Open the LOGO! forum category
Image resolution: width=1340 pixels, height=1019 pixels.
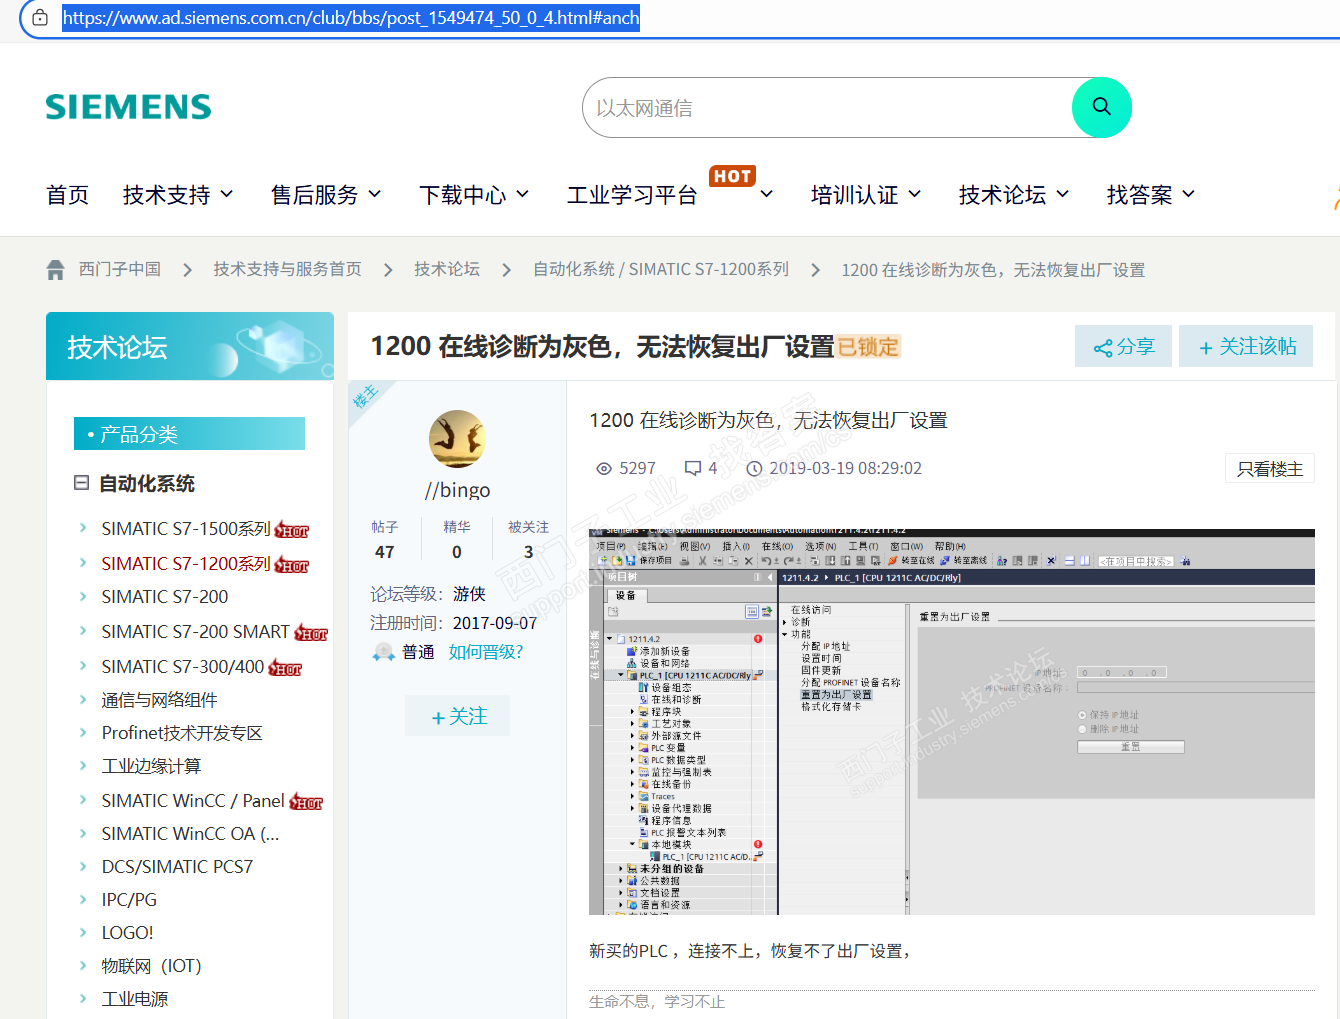click(127, 933)
